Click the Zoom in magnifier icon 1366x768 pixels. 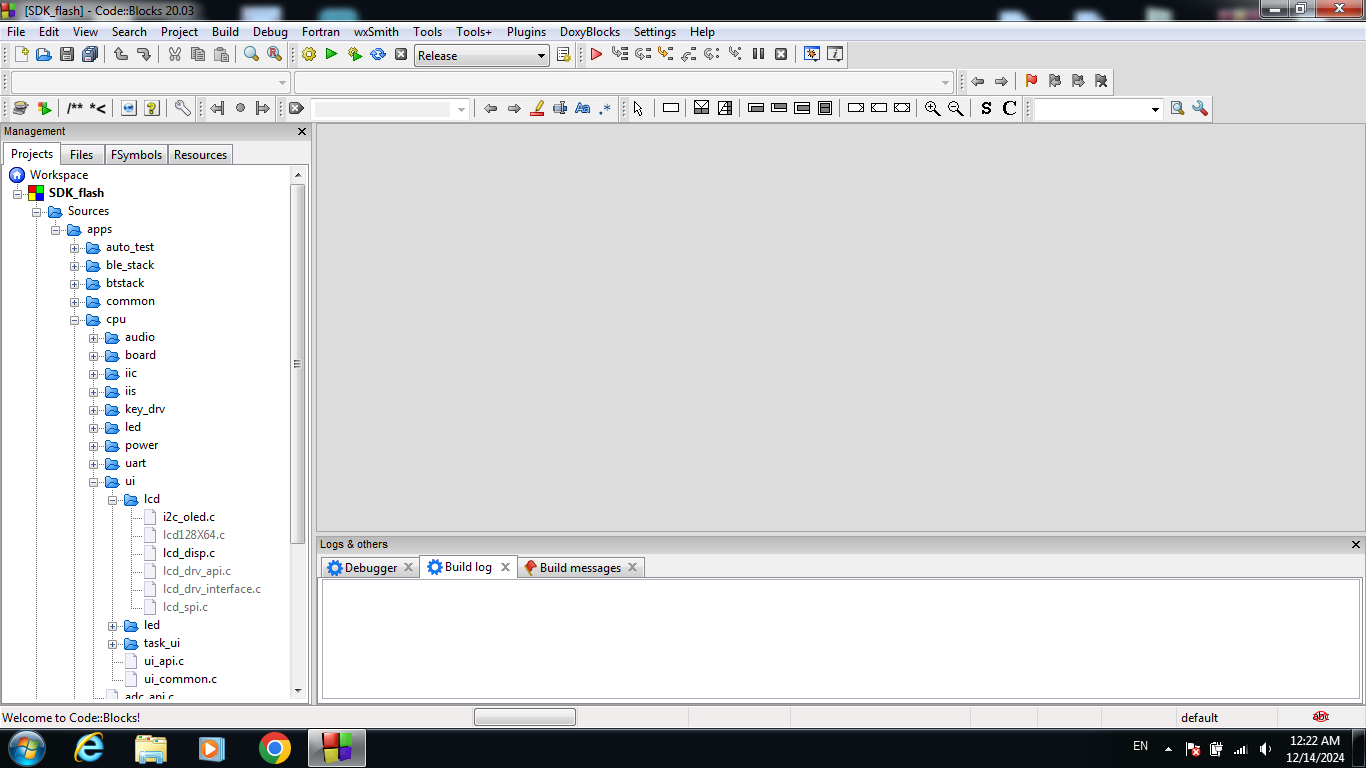pos(932,108)
